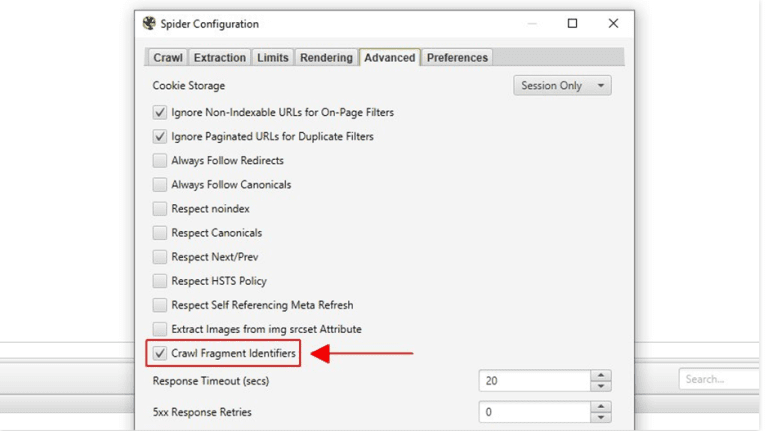Click the 5xx Response Retries field
768x431 pixels.
coord(535,412)
